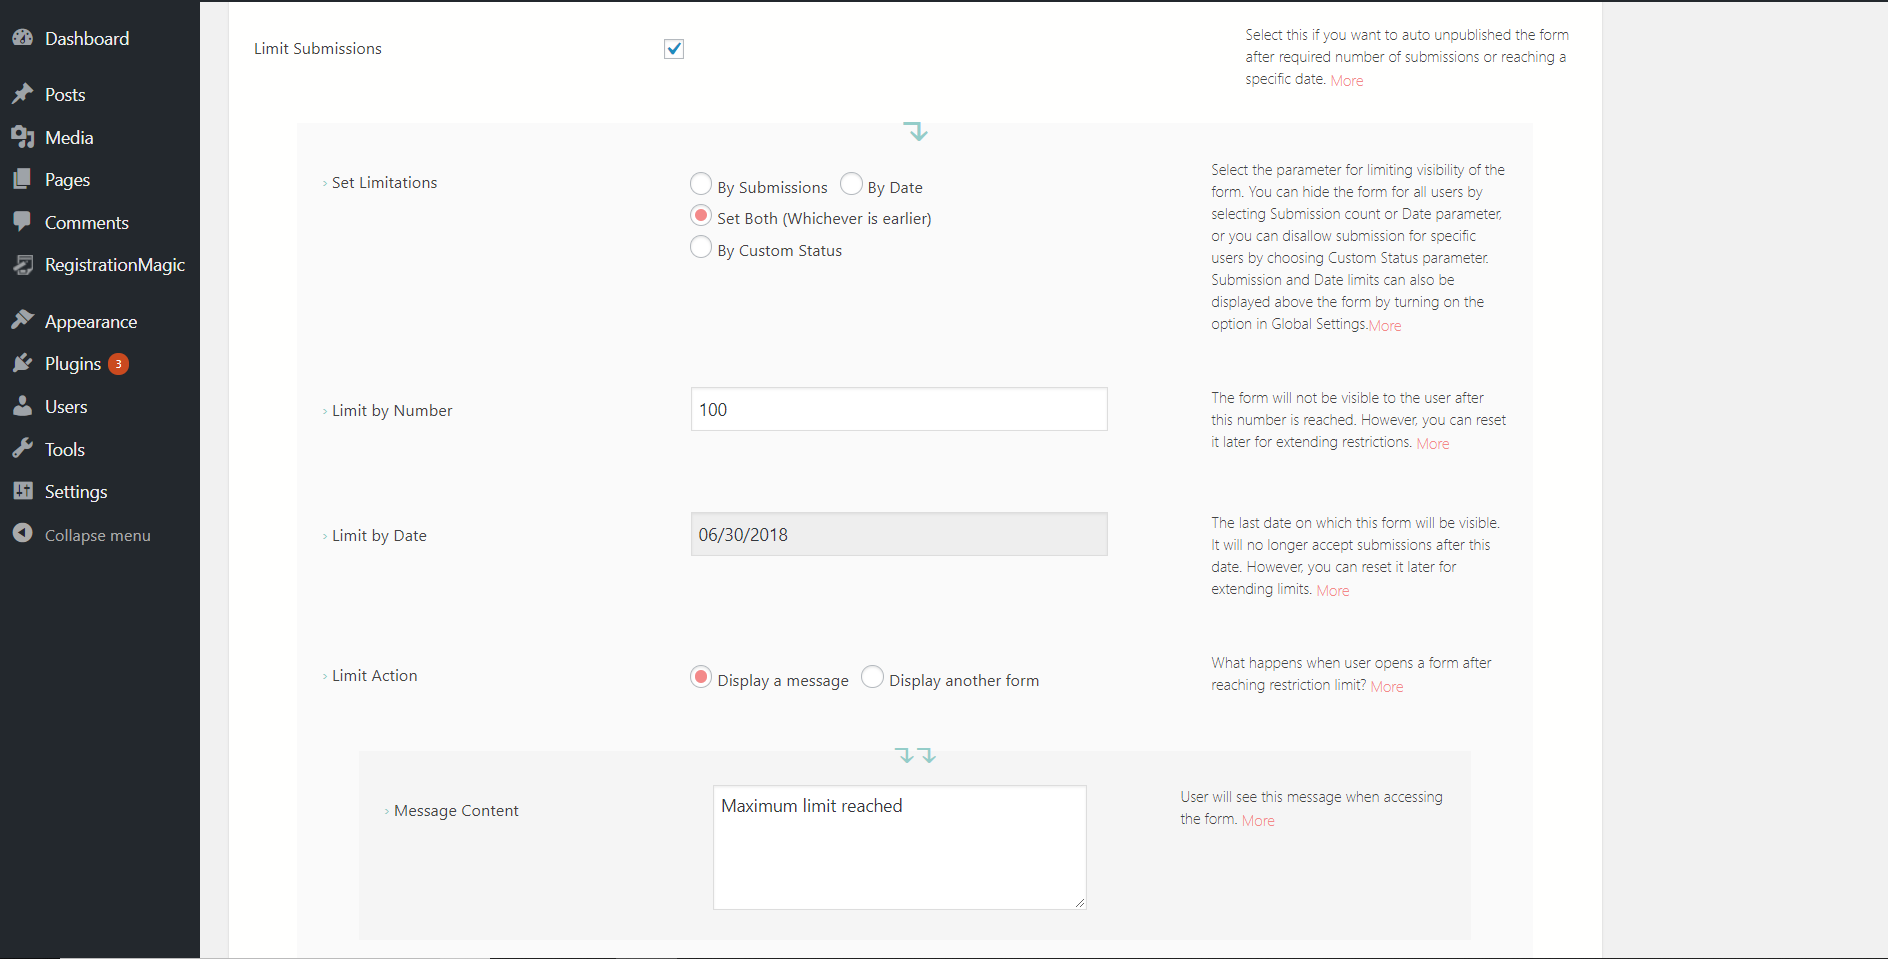Open More link under Limit by Number help
This screenshot has width=1888, height=959.
click(x=1432, y=444)
